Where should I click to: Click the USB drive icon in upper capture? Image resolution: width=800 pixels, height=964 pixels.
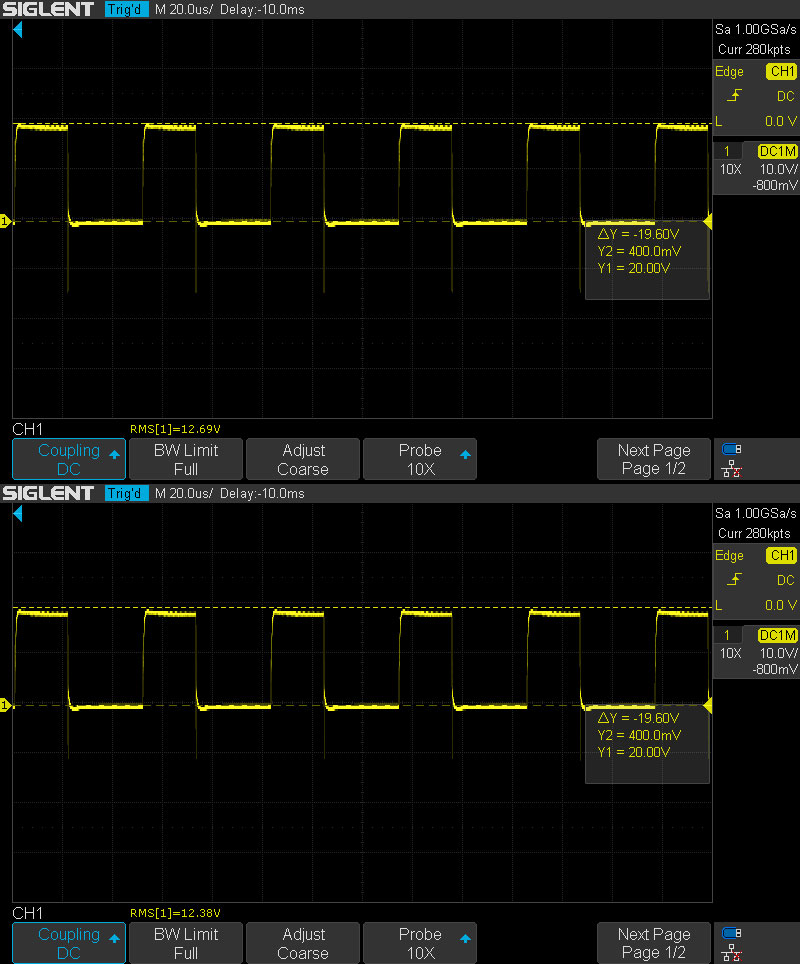point(731,450)
